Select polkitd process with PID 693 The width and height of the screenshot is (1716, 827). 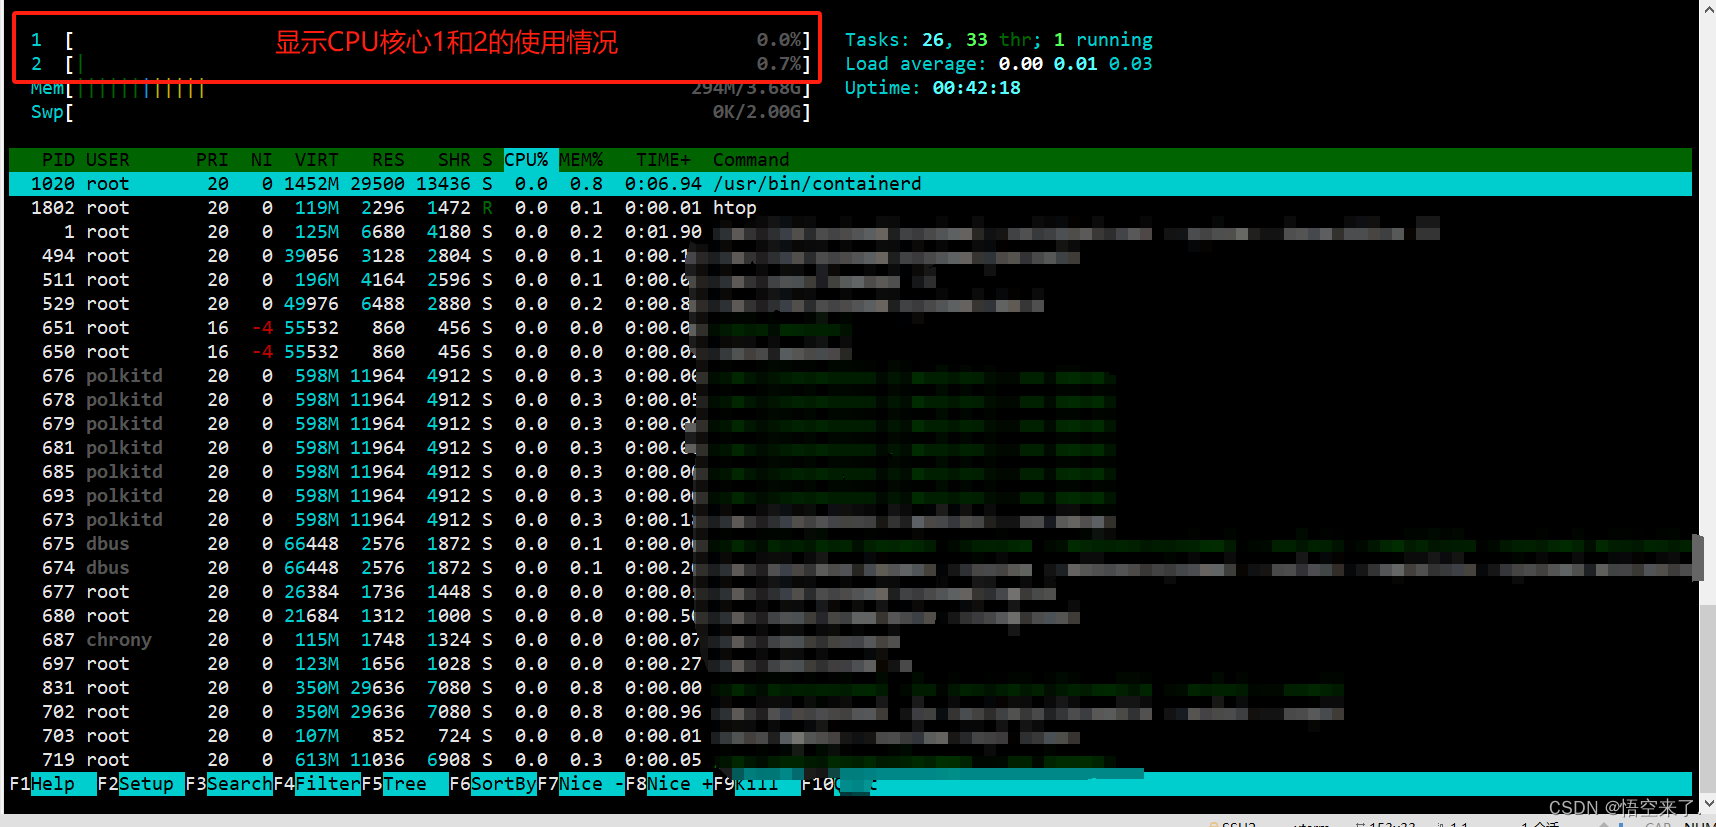pos(850,496)
